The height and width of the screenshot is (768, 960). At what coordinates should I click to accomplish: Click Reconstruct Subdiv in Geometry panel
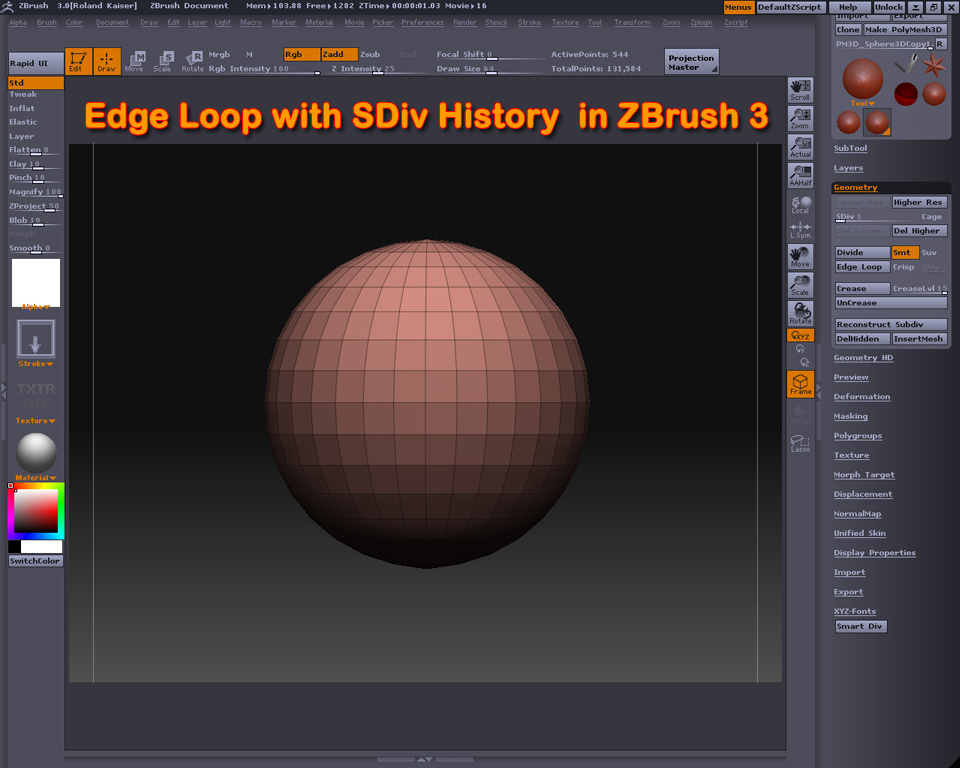[890, 322]
